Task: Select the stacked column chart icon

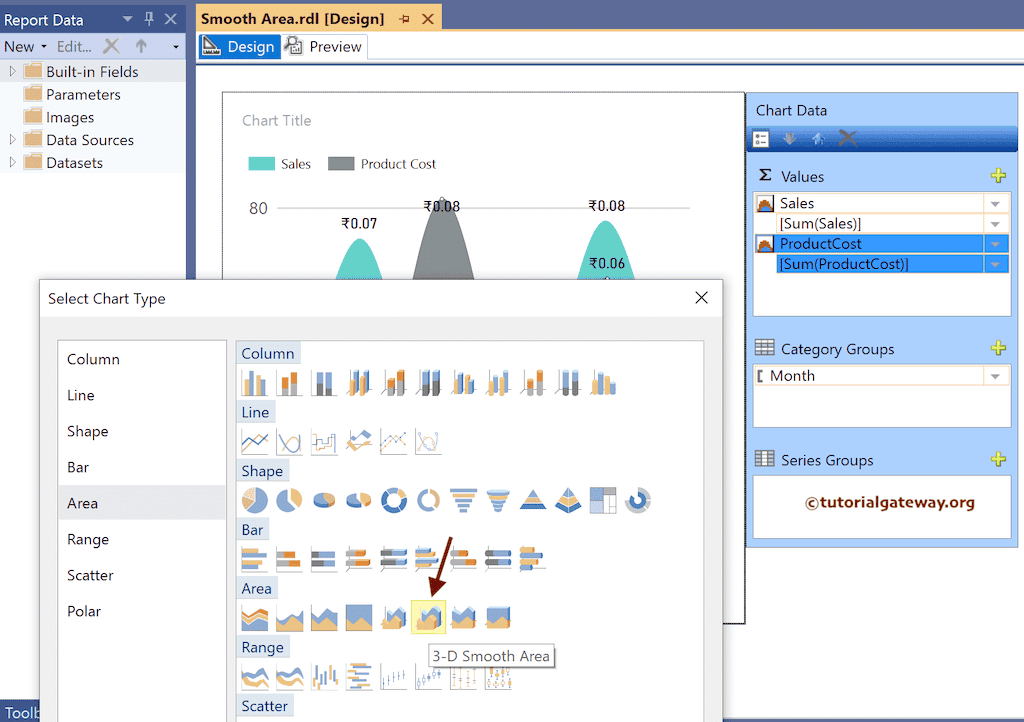Action: [289, 383]
